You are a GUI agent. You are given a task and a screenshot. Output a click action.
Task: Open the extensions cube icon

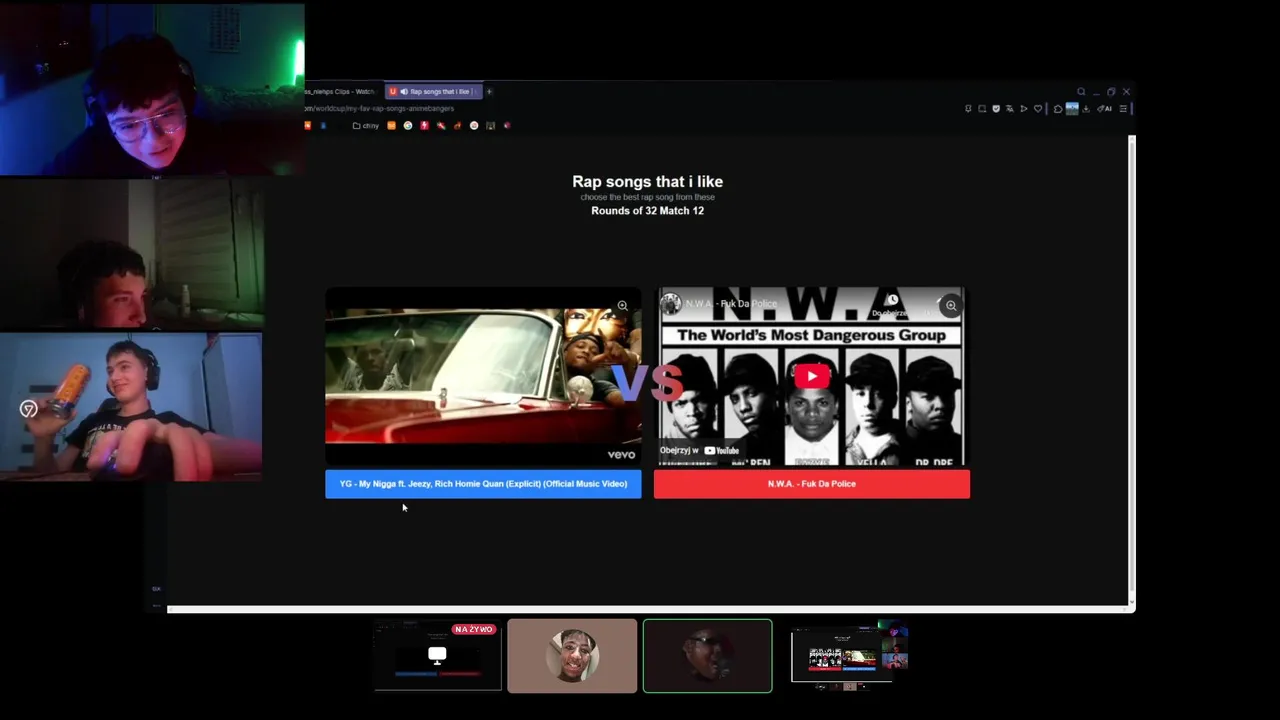[1058, 108]
